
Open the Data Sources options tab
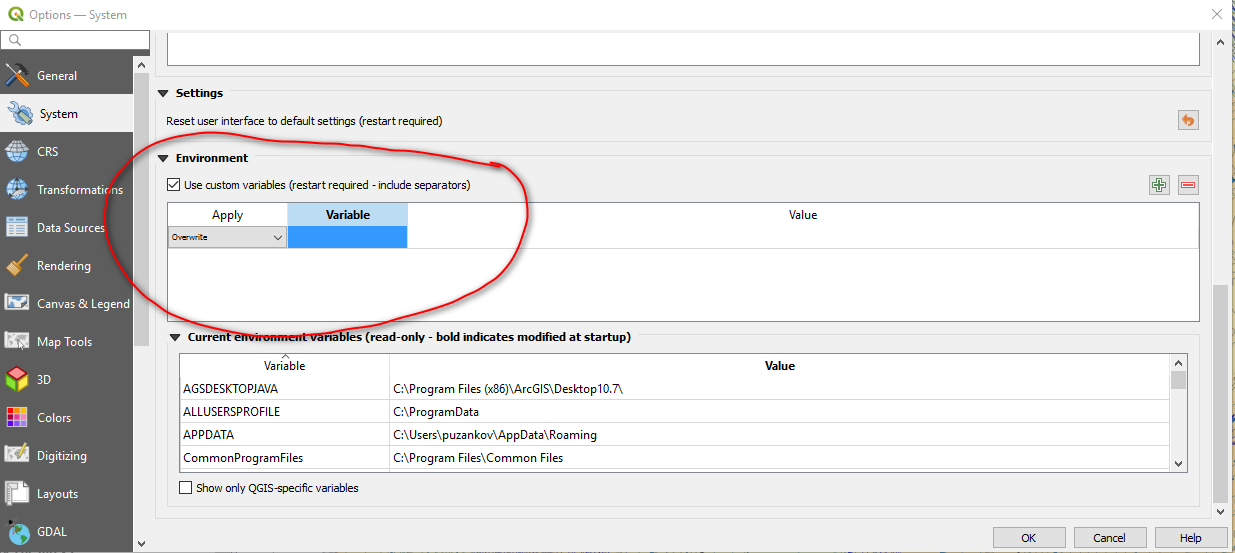[x=70, y=228]
